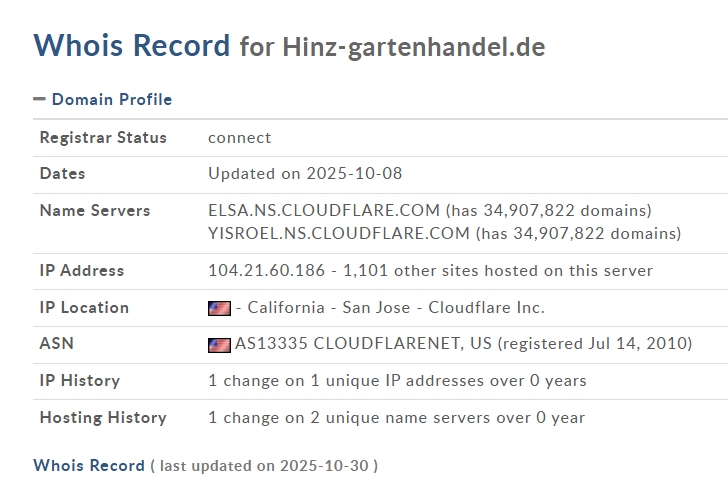
Task: Click the US flag icon in IP Location row
Action: (219, 308)
